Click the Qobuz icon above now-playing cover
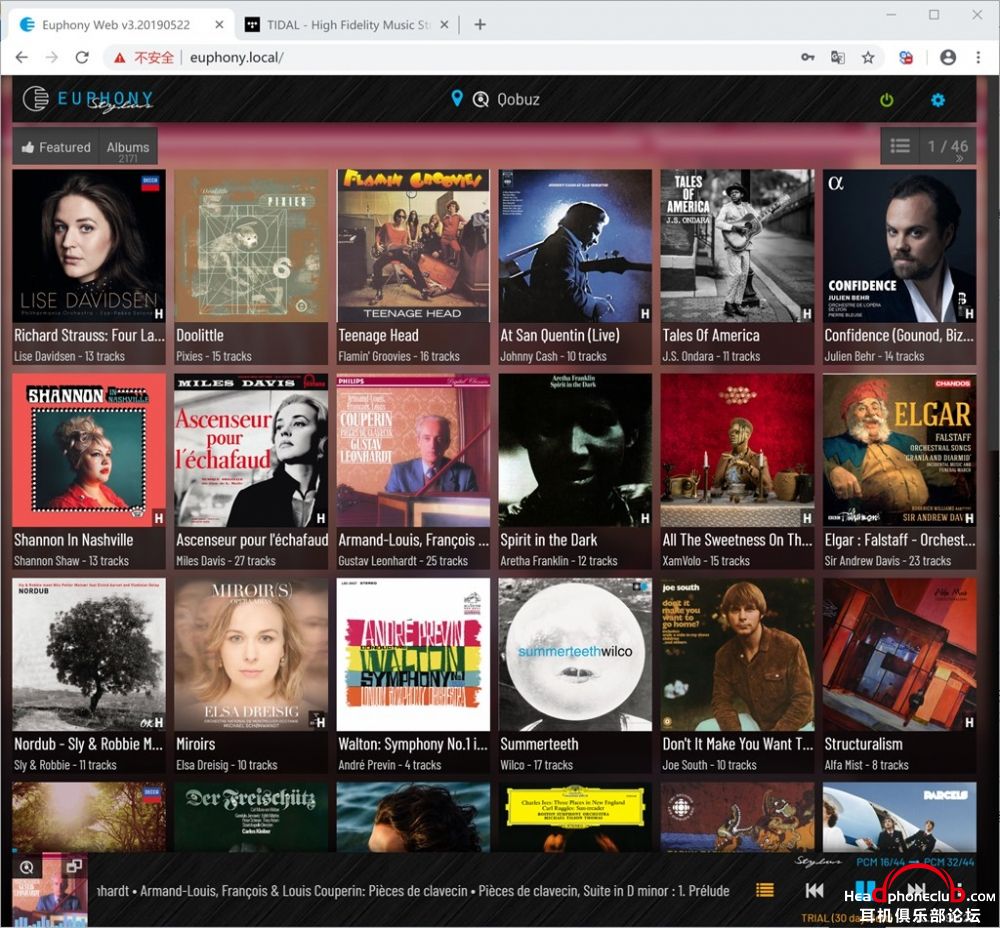The image size is (1000, 928). [27, 867]
